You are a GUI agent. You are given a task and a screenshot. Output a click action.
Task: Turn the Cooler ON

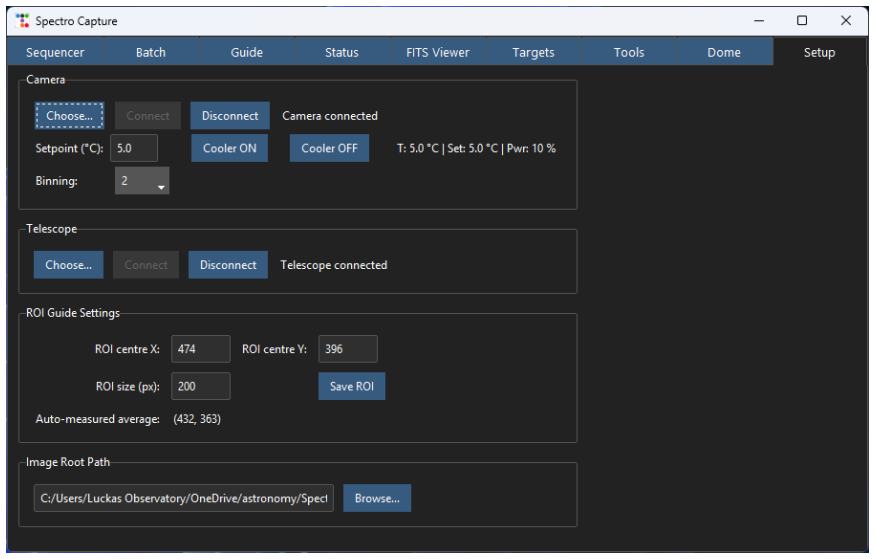tap(229, 148)
